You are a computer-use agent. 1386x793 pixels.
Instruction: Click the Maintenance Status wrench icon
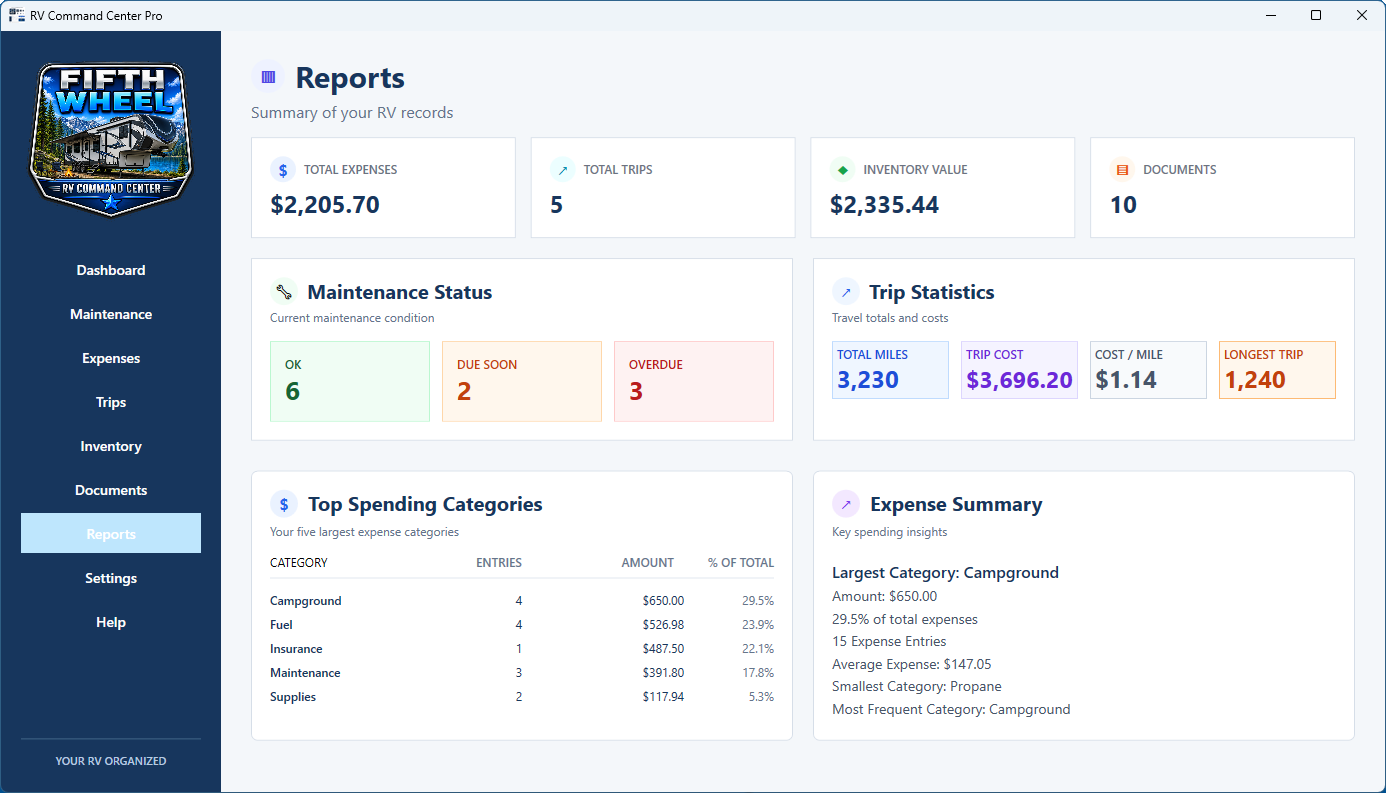coord(284,292)
